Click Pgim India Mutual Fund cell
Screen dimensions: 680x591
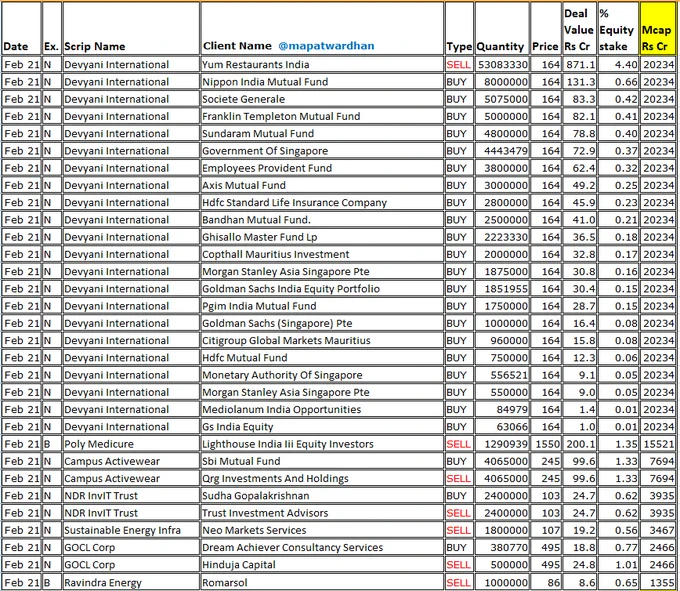click(322, 306)
